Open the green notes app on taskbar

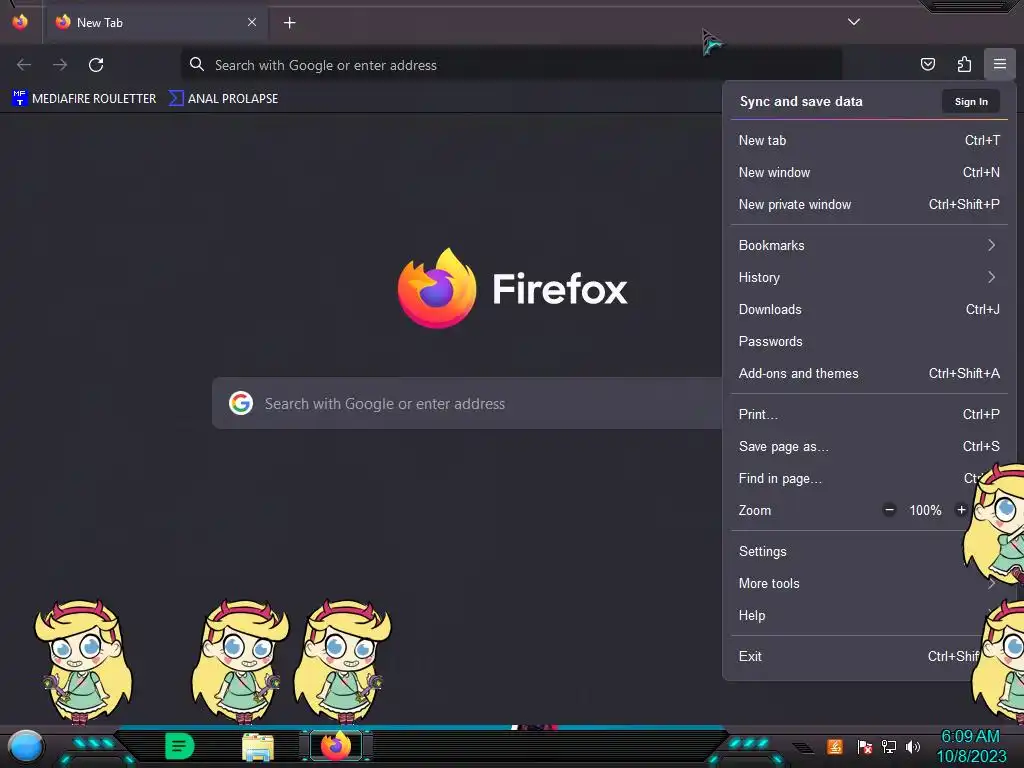180,746
